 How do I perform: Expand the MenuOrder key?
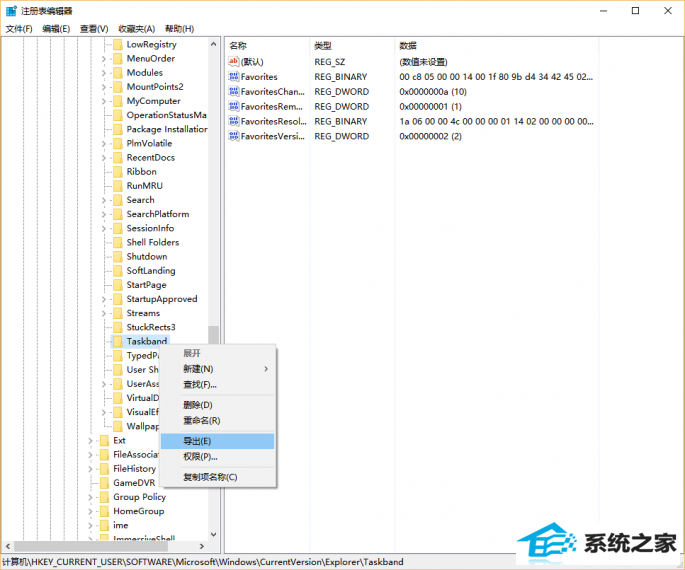click(104, 59)
